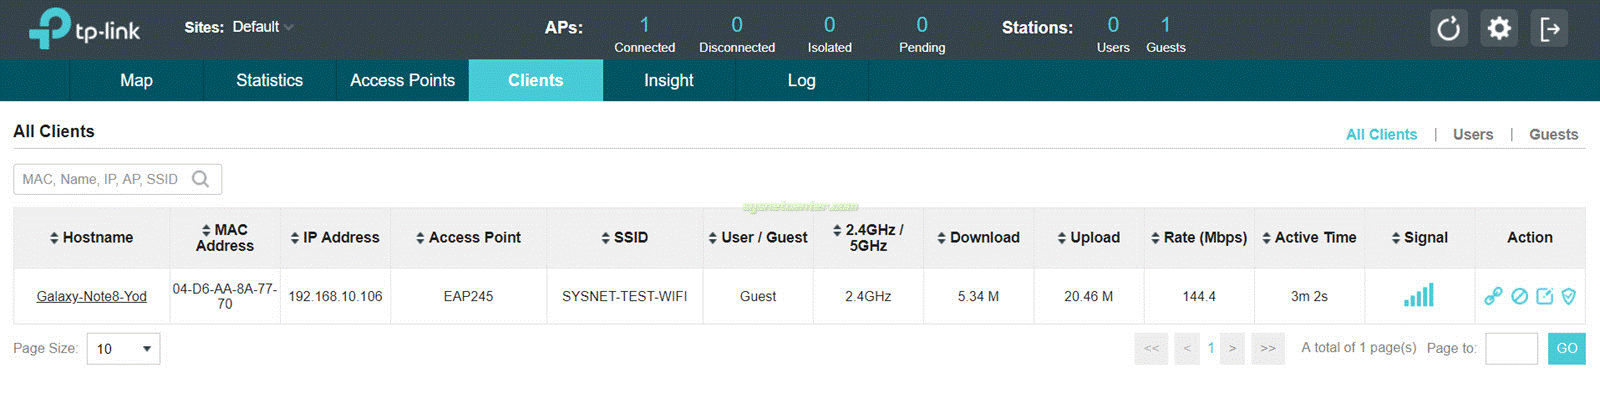Click the Pending APs count
Image resolution: width=1600 pixels, height=409 pixels.
pos(922,24)
